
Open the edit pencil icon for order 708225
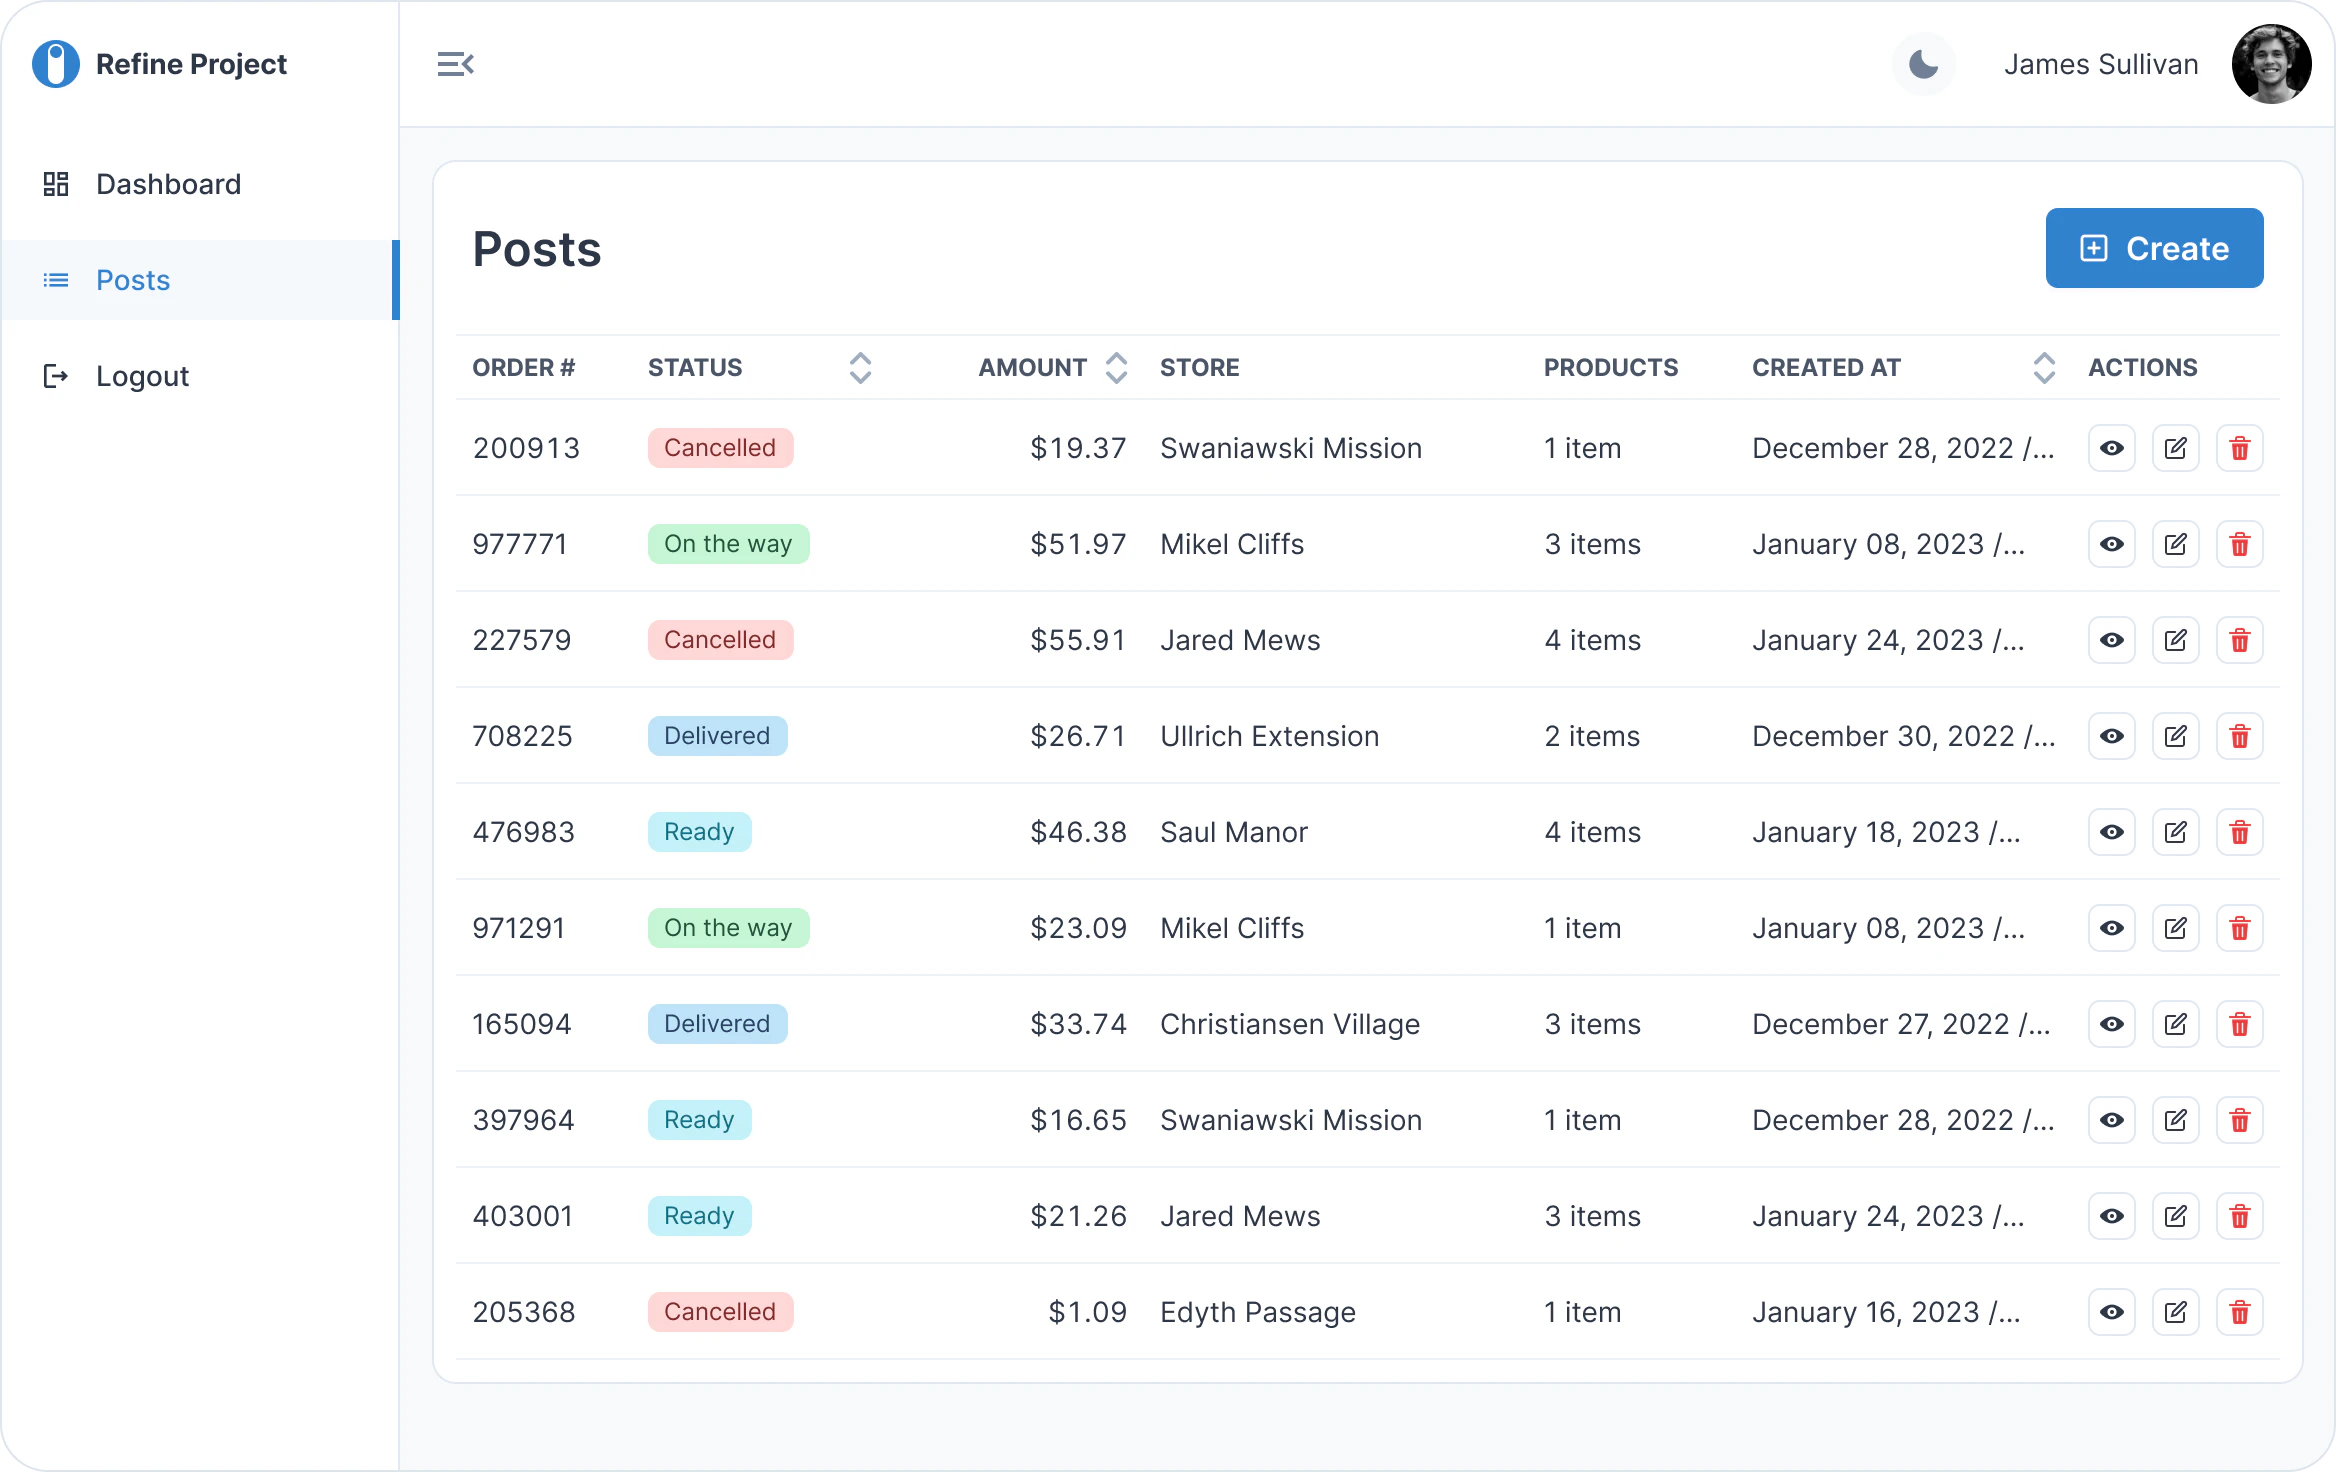pyautogui.click(x=2176, y=736)
